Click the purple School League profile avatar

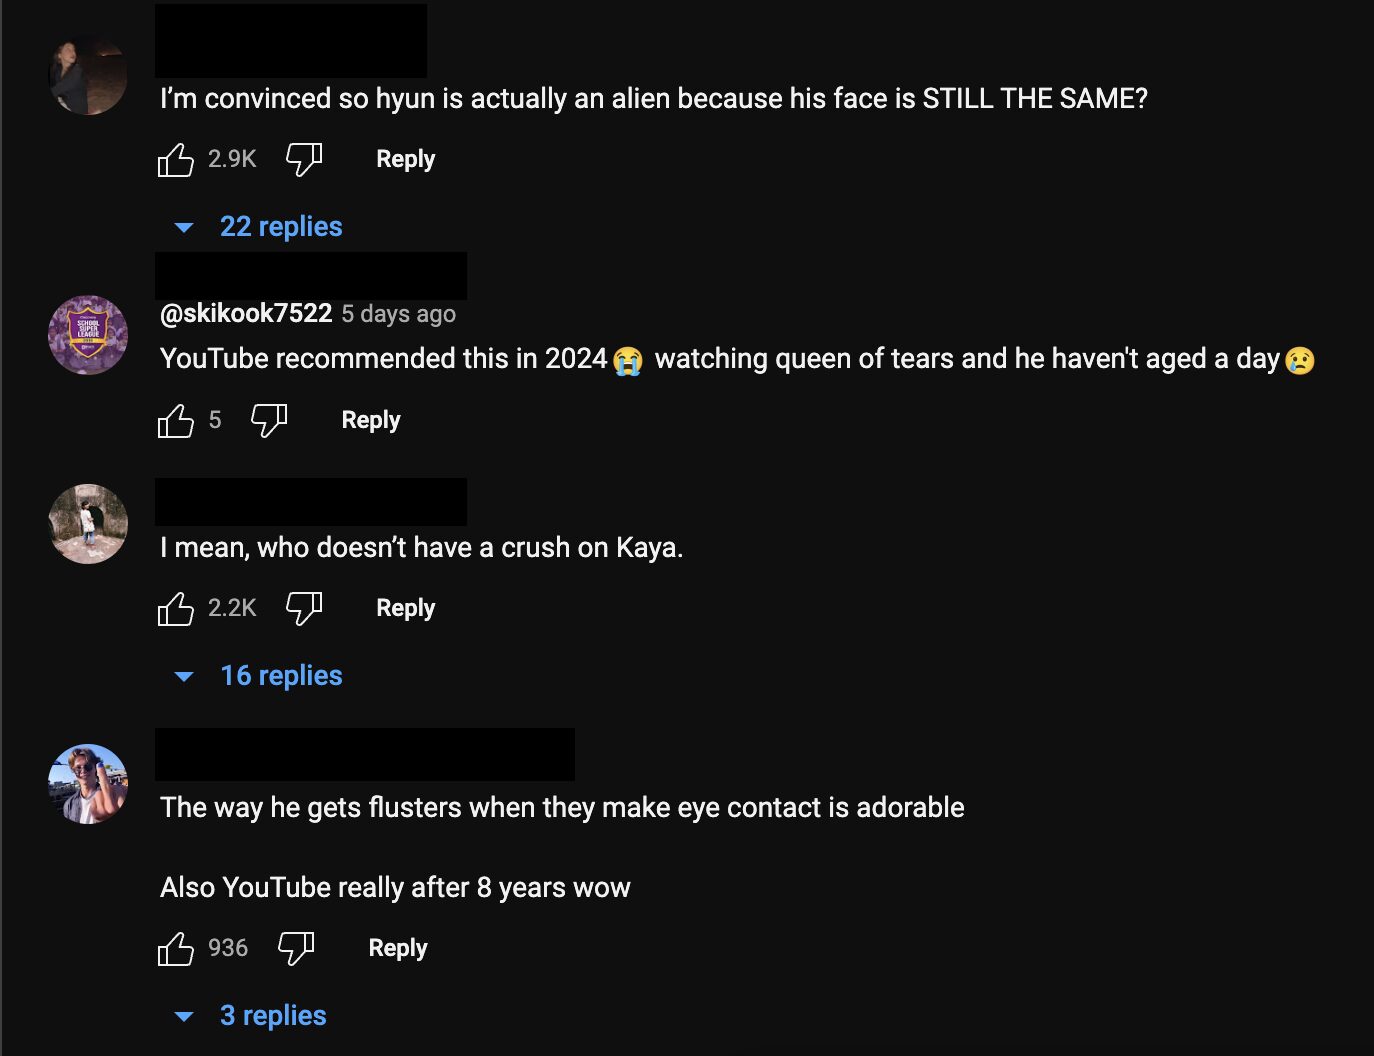pos(88,335)
